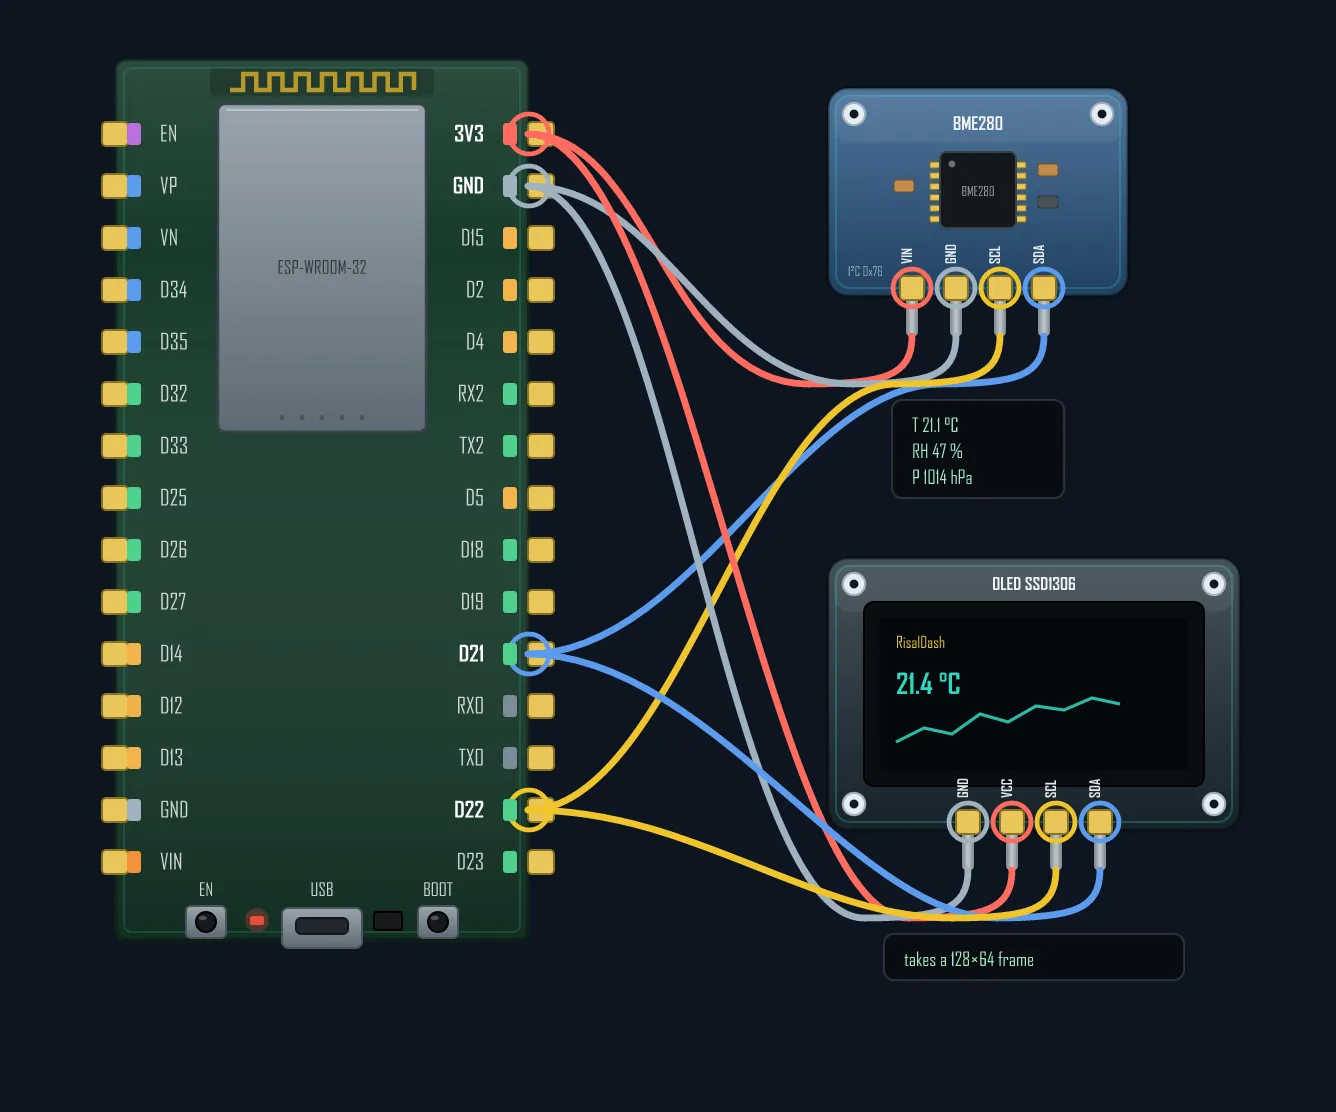The image size is (1336, 1112).
Task: Push the EN reset button on the ESP32
Action: tap(206, 921)
